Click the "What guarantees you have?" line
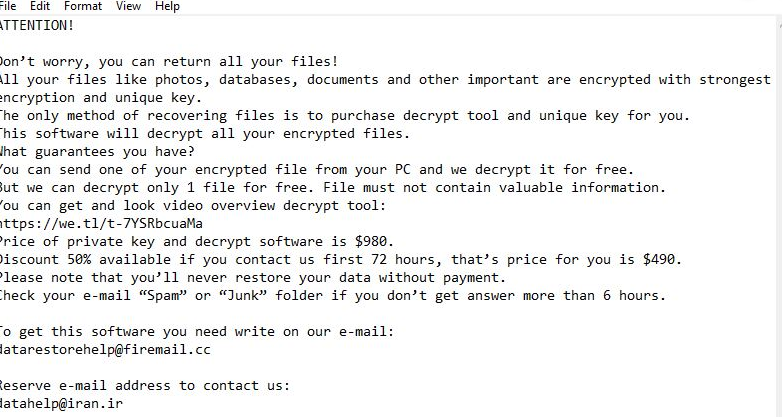Image resolution: width=782 pixels, height=417 pixels. coord(97,152)
